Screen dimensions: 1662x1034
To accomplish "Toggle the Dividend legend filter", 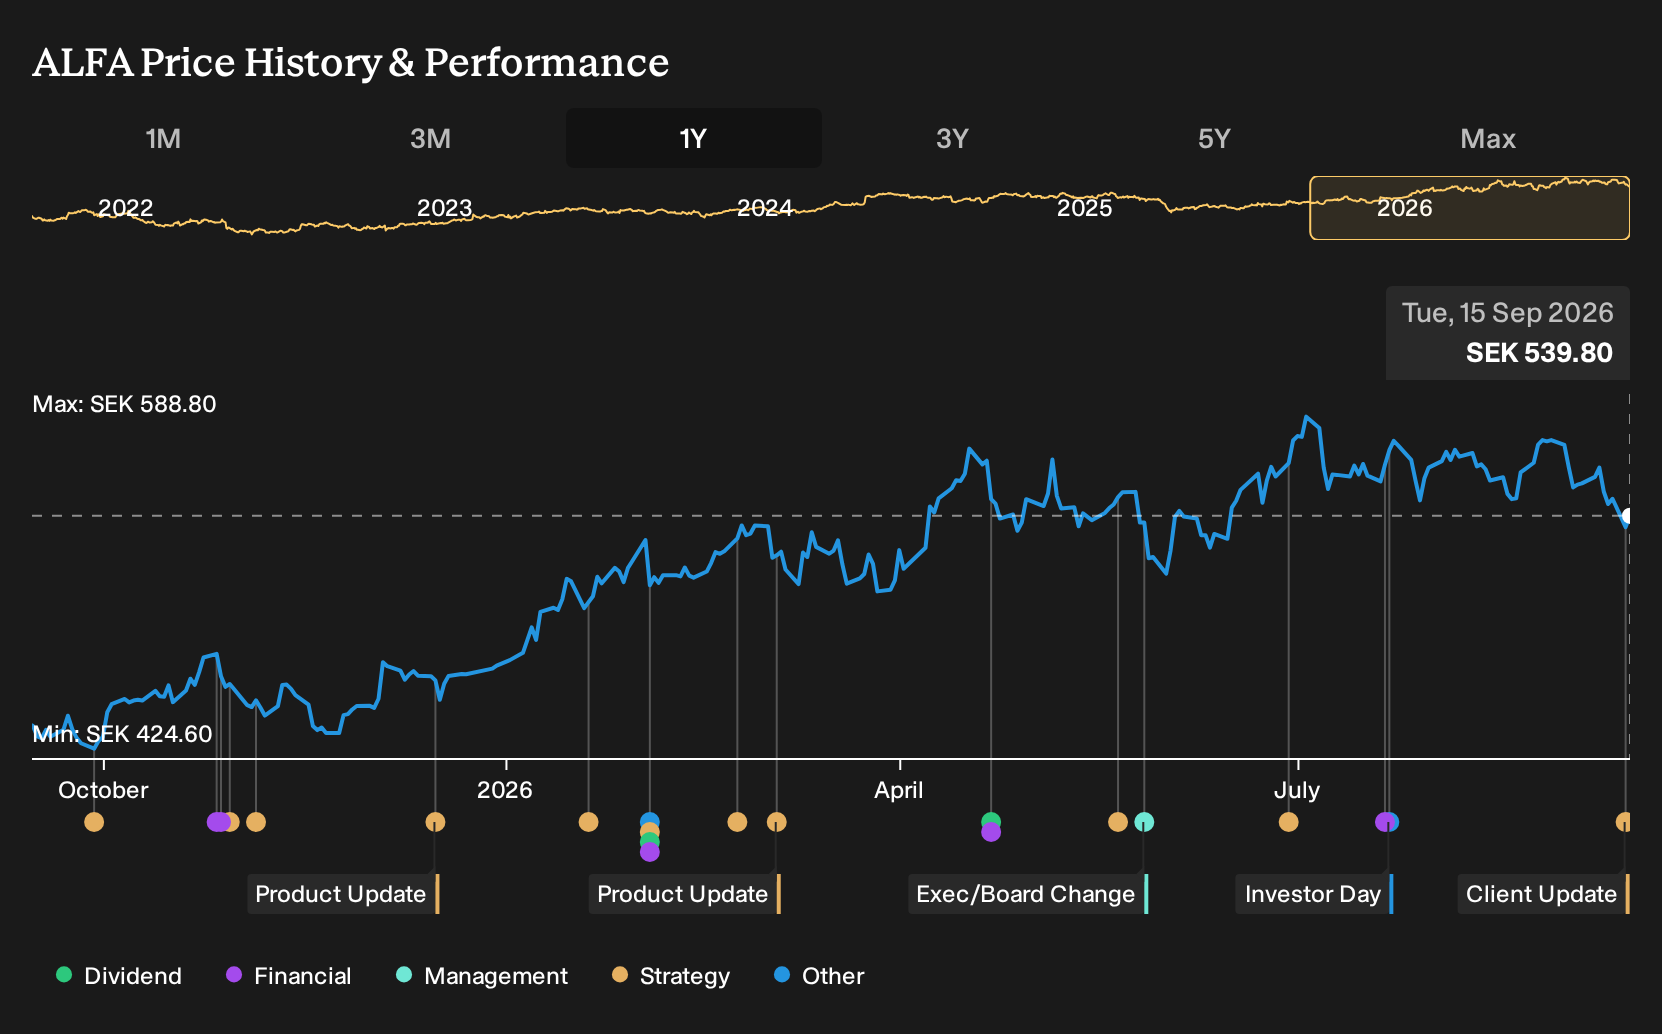I will tap(119, 976).
